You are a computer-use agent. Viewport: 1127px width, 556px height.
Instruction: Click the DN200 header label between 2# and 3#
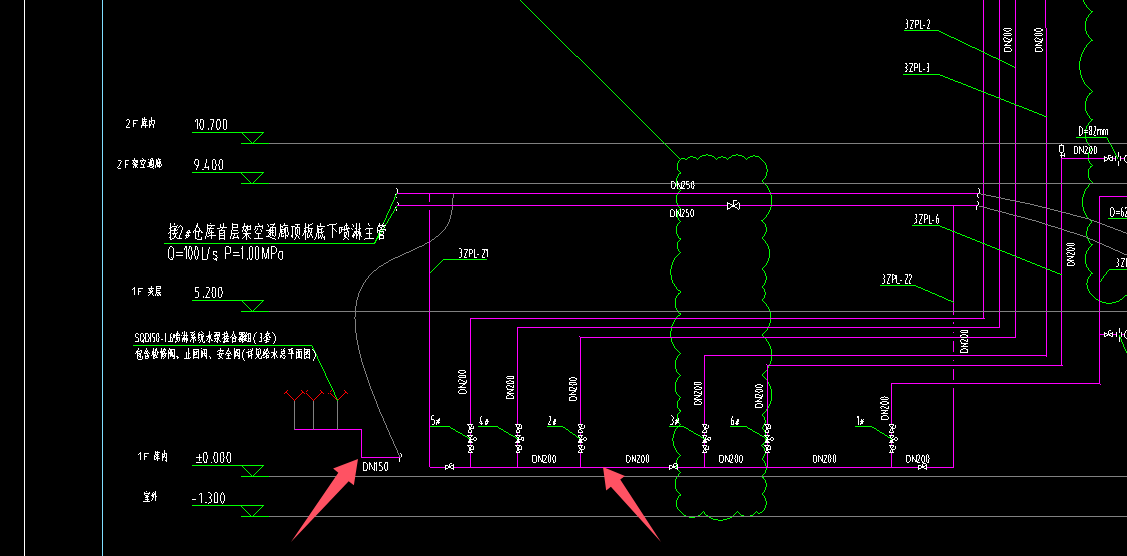tap(638, 459)
